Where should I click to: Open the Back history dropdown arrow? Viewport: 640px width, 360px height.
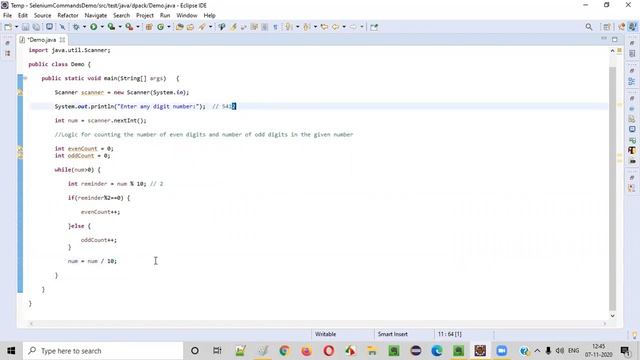pyautogui.click(x=344, y=27)
